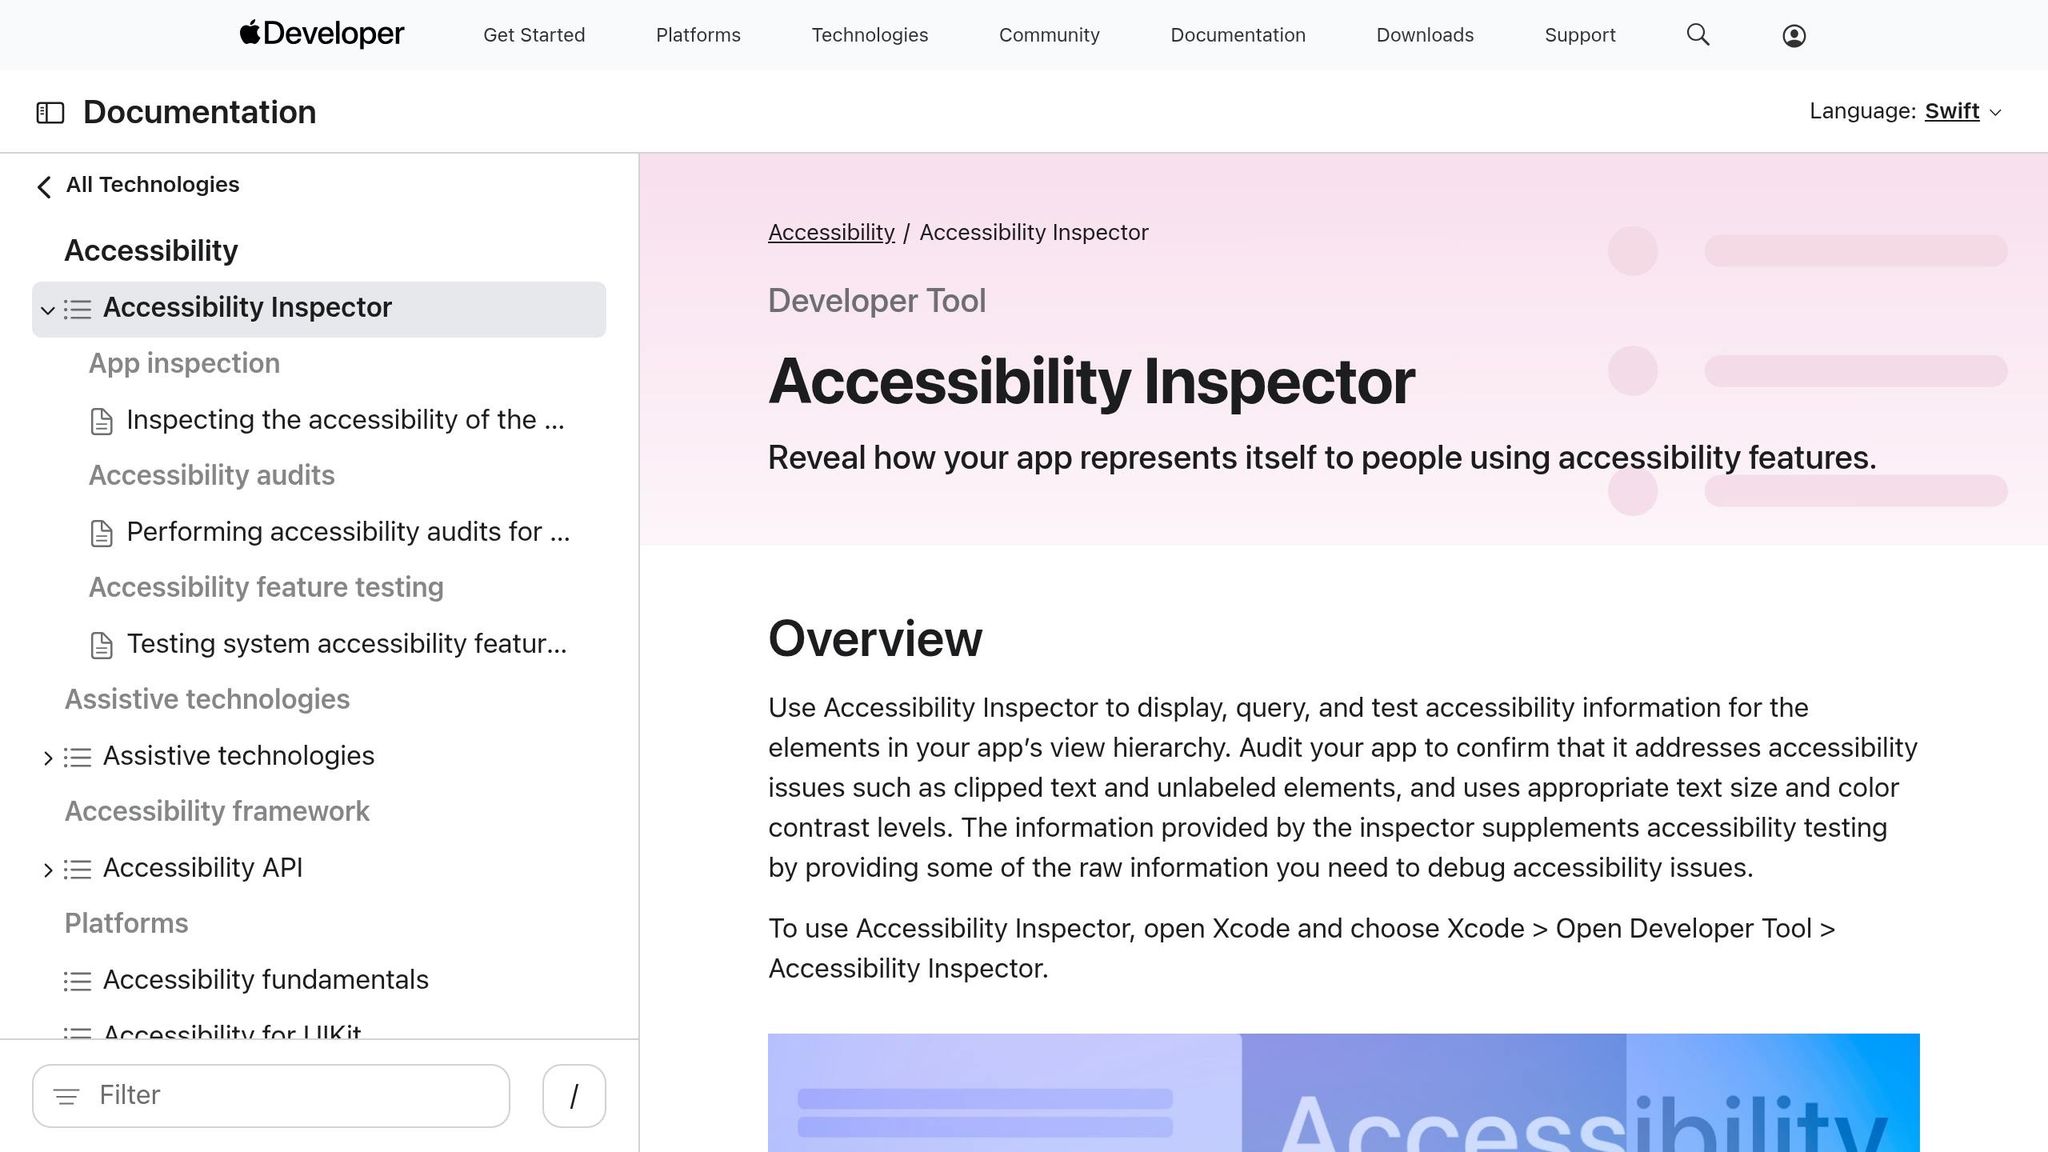Click the list icon next to Accessibility Inspector
Screen dimensions: 2048x1152
pyautogui.click(x=77, y=309)
